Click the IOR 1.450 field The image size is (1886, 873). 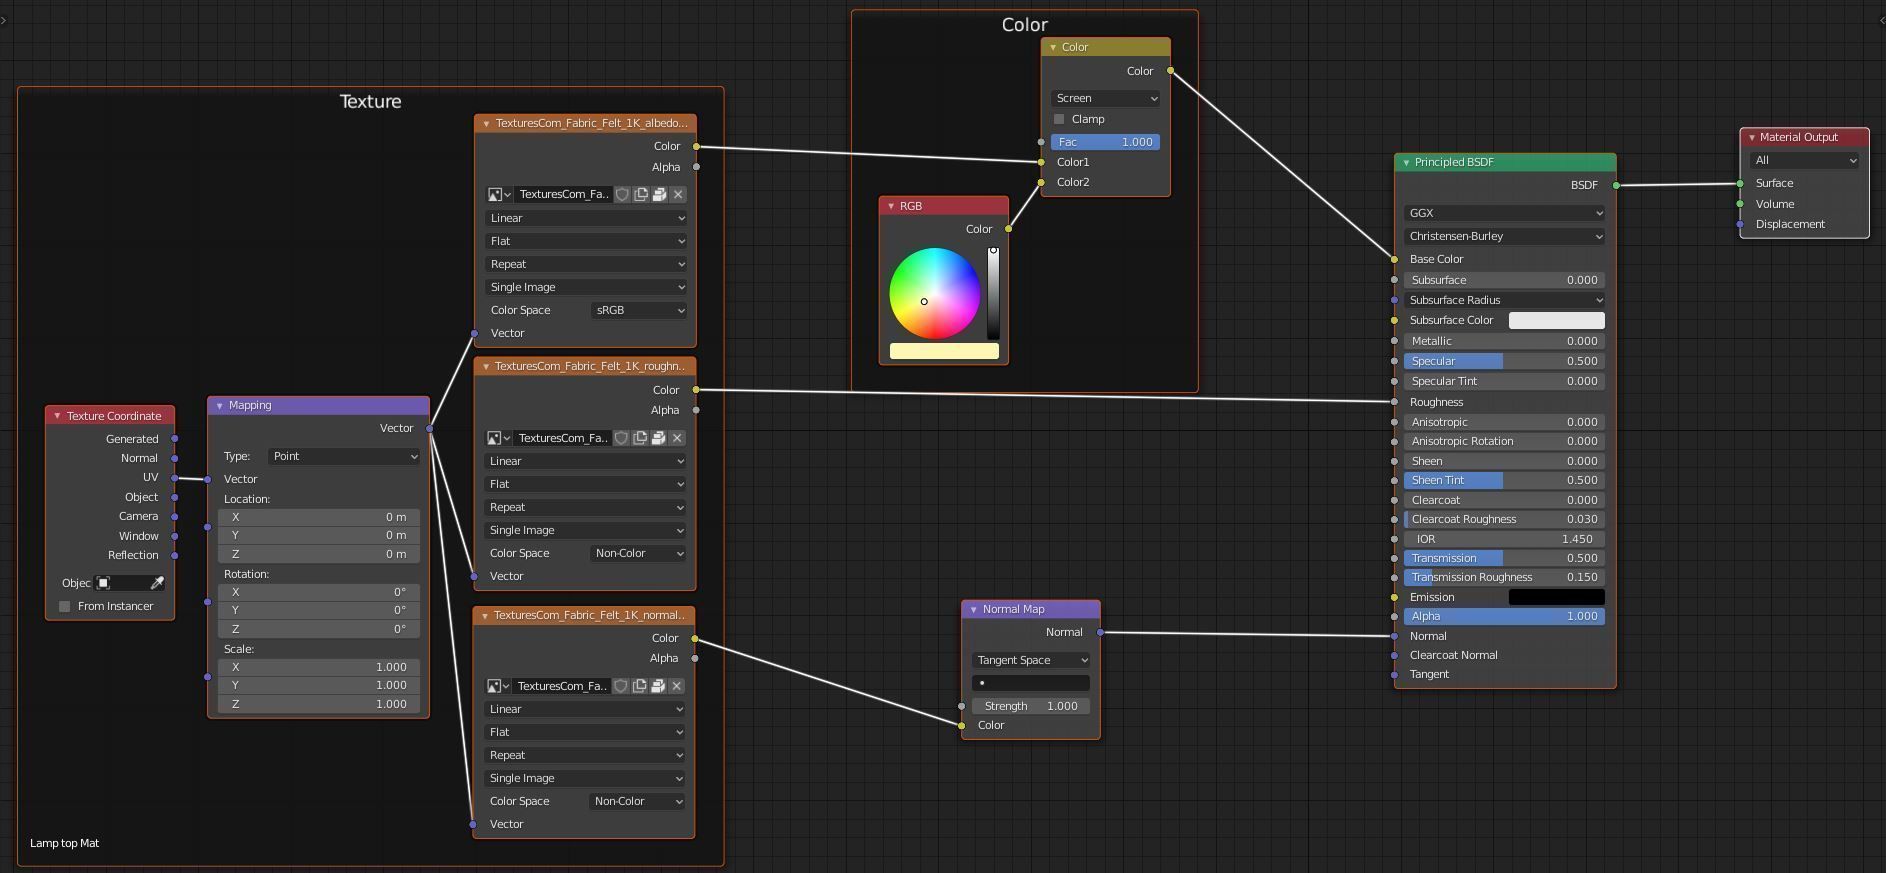pyautogui.click(x=1504, y=539)
